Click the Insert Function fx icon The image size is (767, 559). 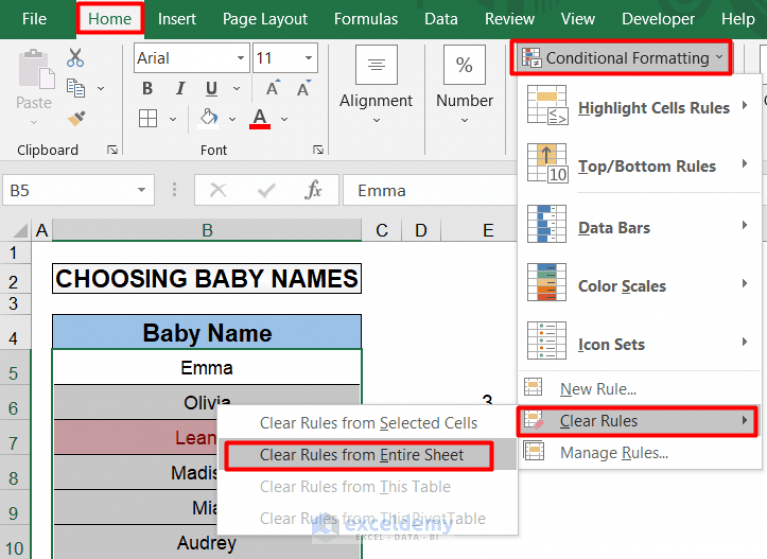coord(313,190)
